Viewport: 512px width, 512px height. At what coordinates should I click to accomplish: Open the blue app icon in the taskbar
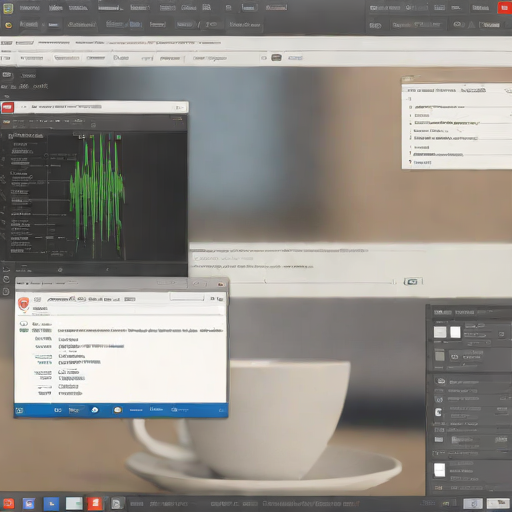tap(51, 504)
